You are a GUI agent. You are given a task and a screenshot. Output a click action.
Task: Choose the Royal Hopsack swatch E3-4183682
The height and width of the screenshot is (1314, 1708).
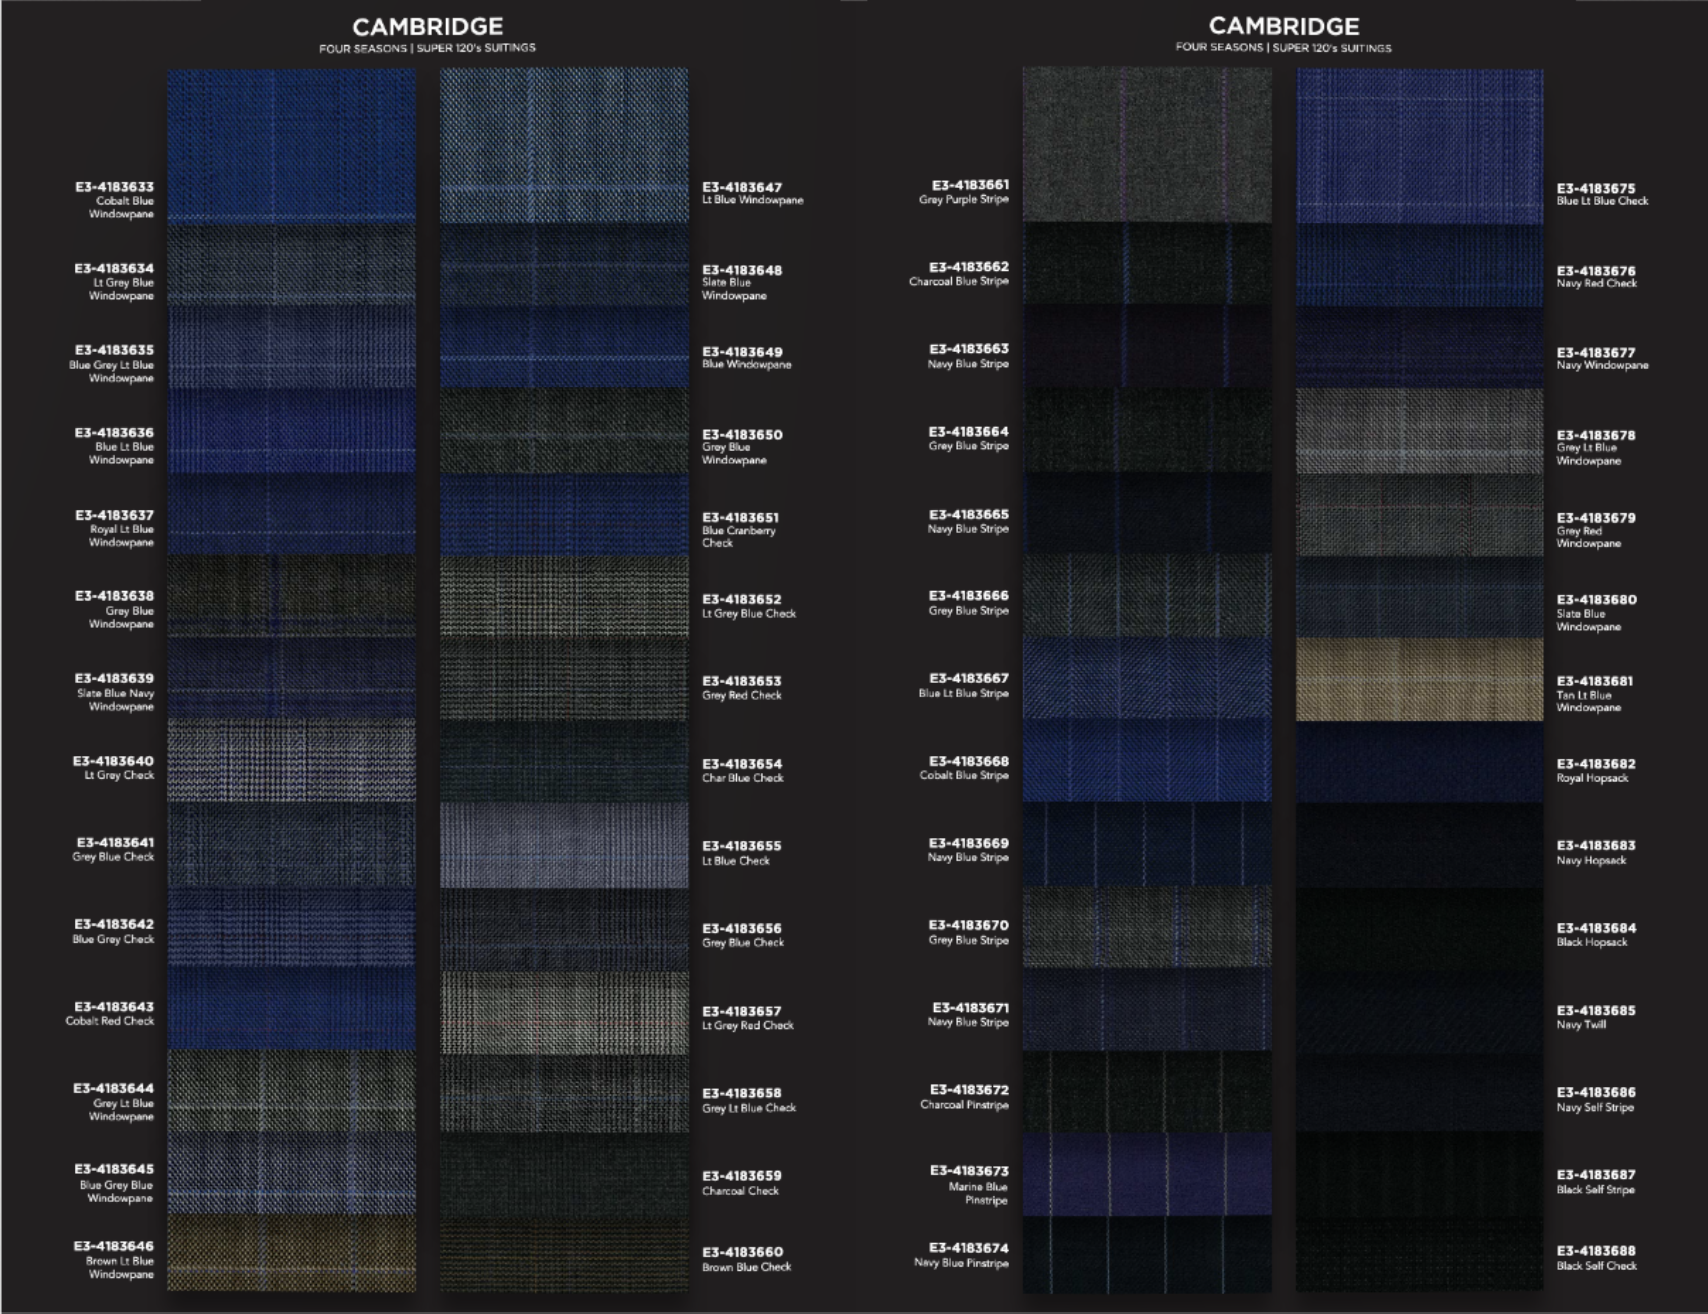1420,762
